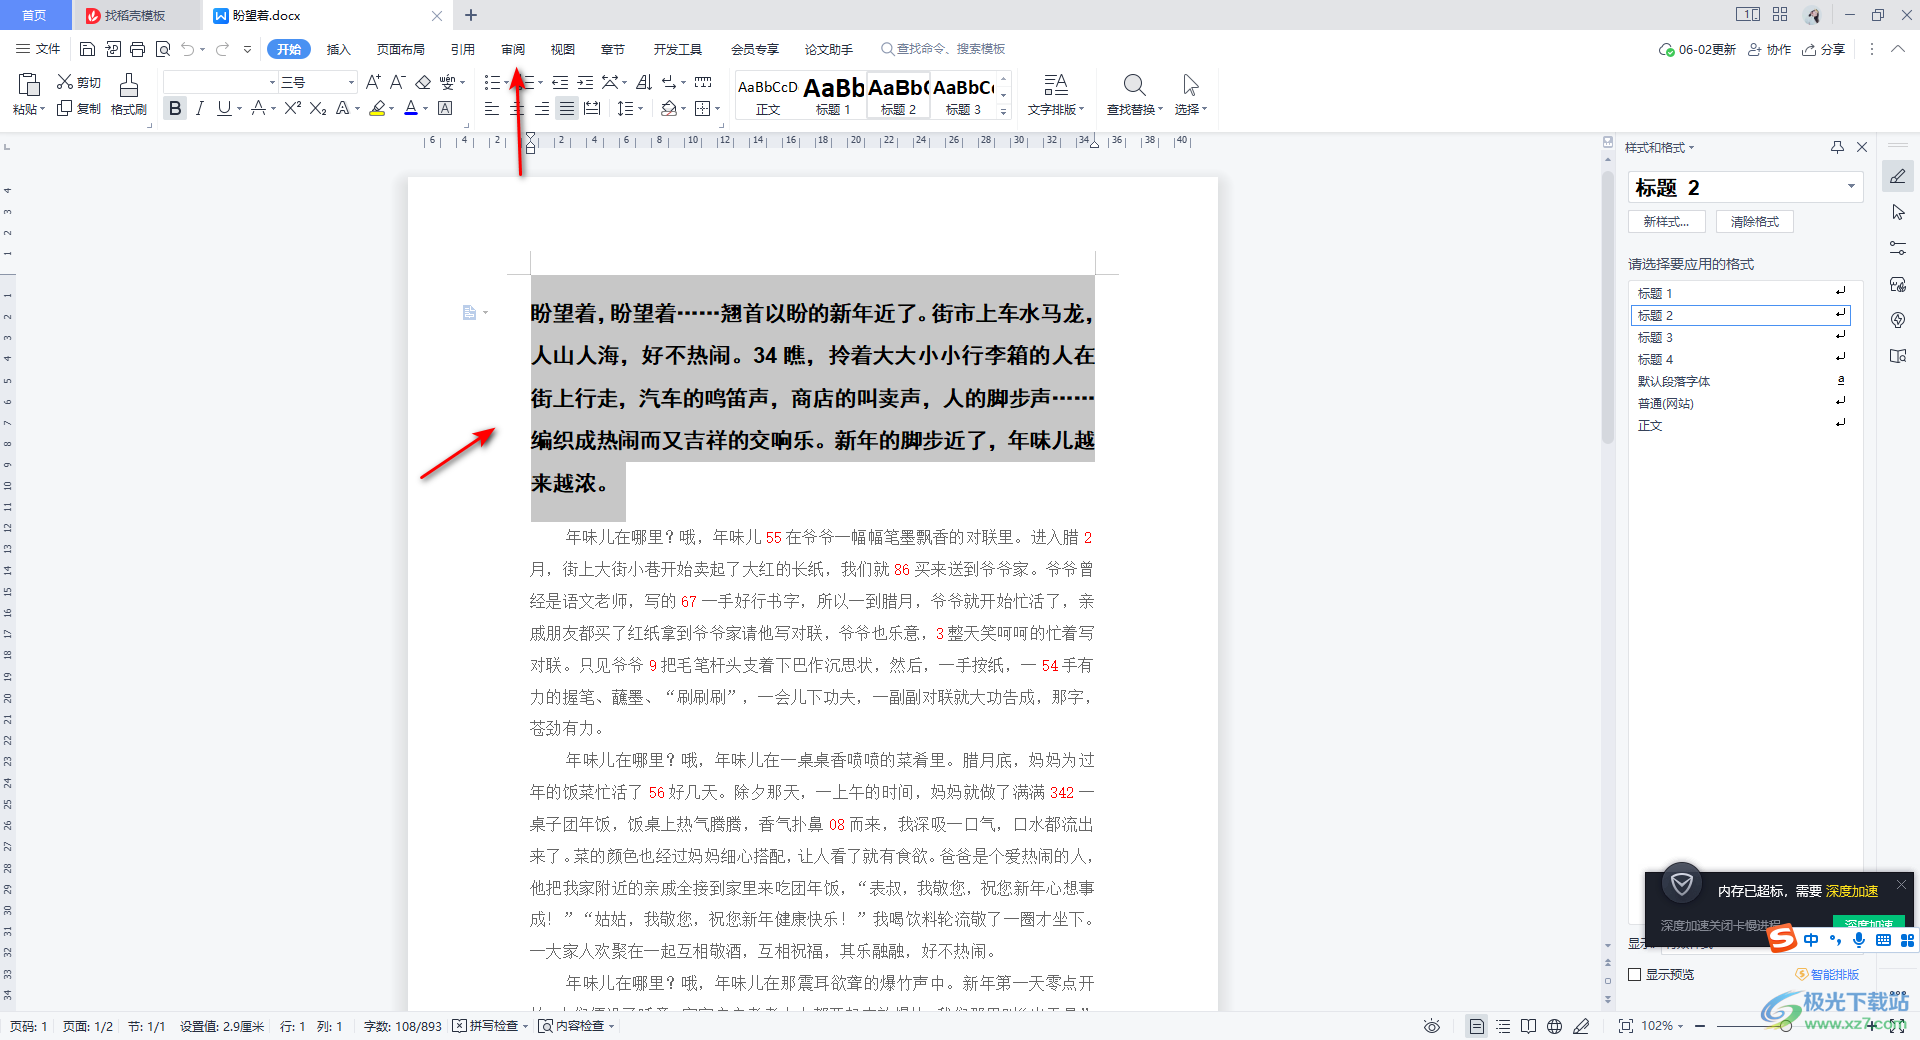Open 拼写检查 status bar option
The image size is (1920, 1040).
click(x=491, y=1026)
